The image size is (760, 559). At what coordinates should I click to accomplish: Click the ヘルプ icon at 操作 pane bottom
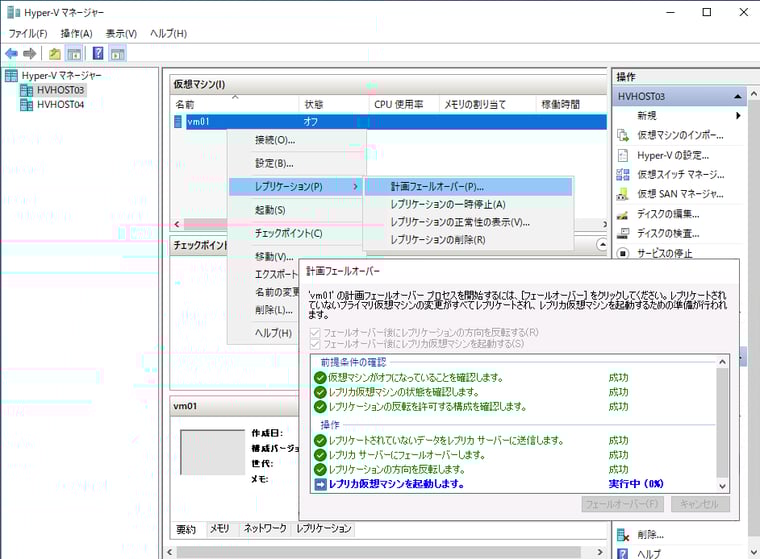click(x=623, y=554)
